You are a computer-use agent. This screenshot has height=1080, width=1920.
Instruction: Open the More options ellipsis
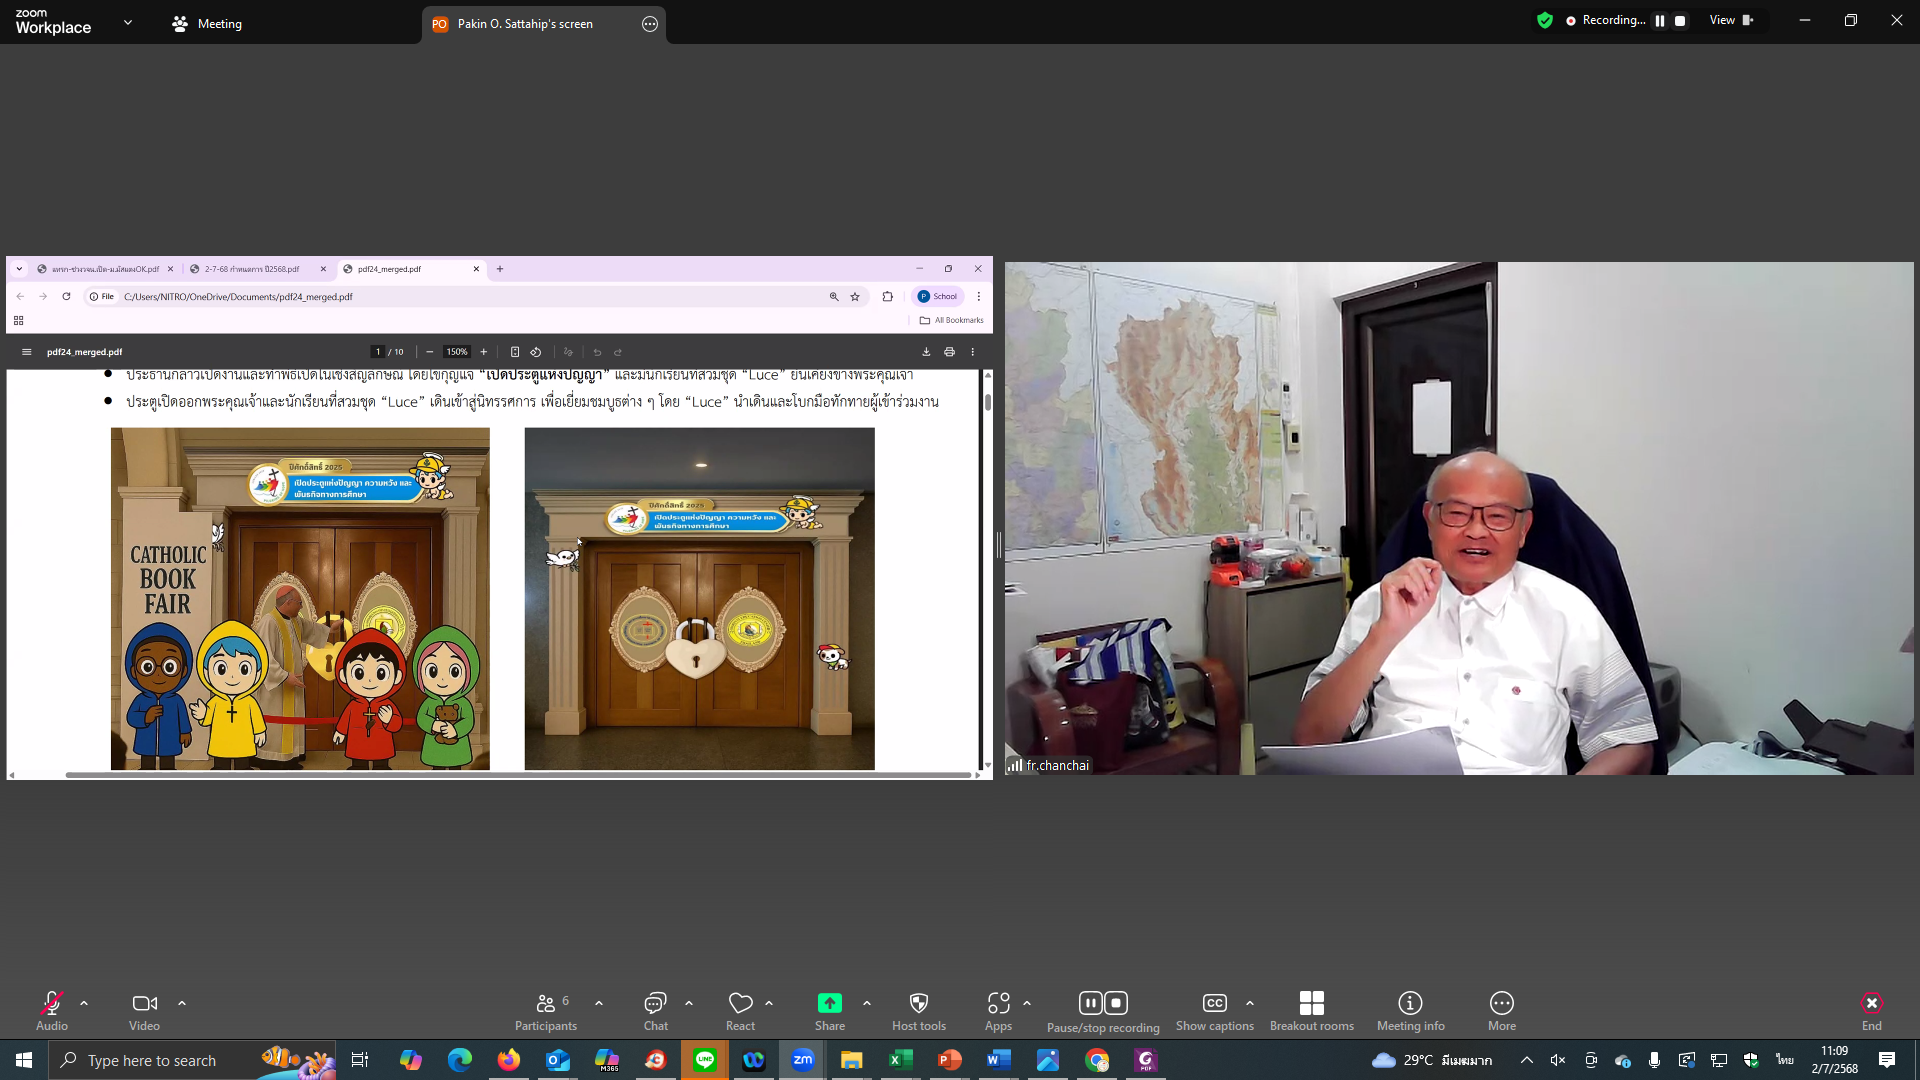(x=1501, y=1003)
